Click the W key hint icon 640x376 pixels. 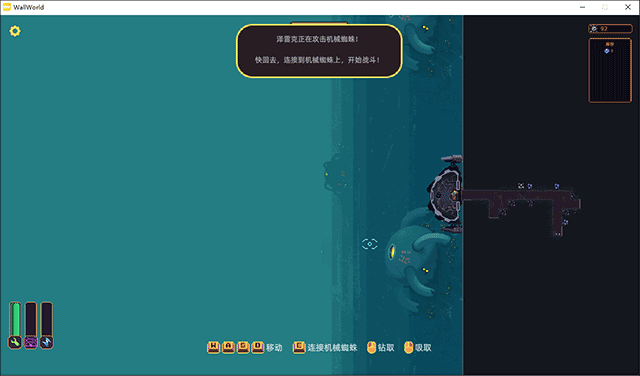pos(213,347)
